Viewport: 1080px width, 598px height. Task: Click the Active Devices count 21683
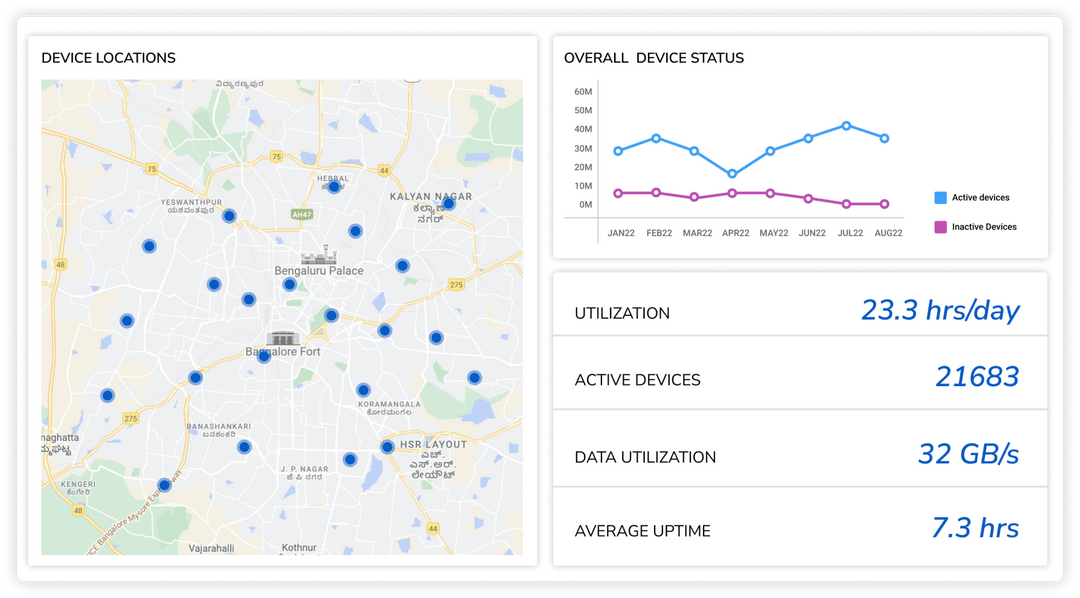click(x=979, y=376)
